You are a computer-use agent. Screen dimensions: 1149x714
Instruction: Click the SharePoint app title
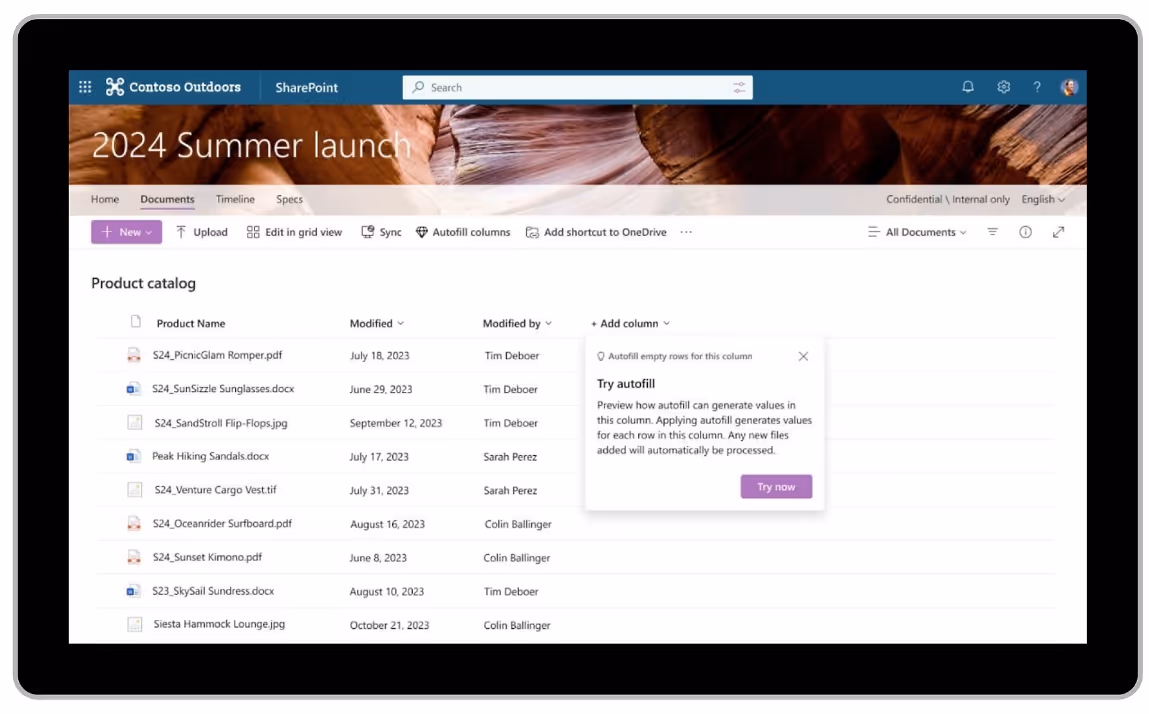[x=306, y=87]
